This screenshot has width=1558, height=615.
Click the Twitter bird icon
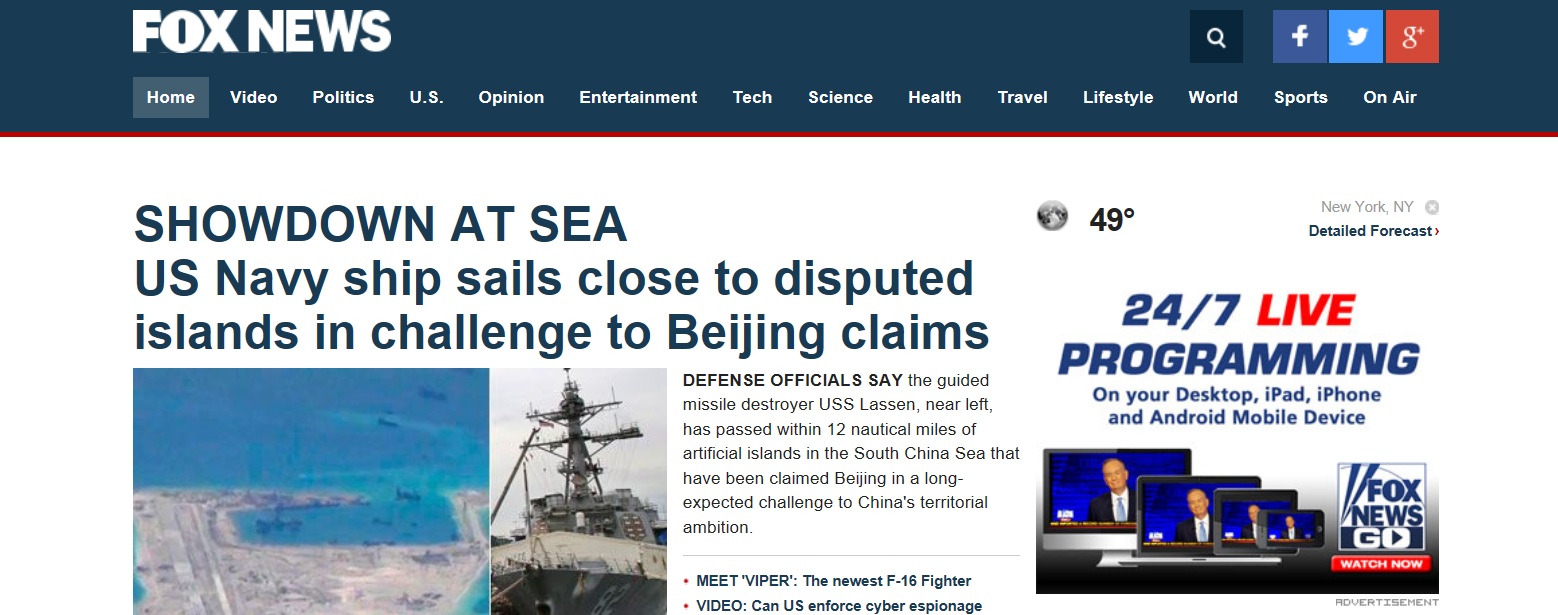coord(1356,37)
